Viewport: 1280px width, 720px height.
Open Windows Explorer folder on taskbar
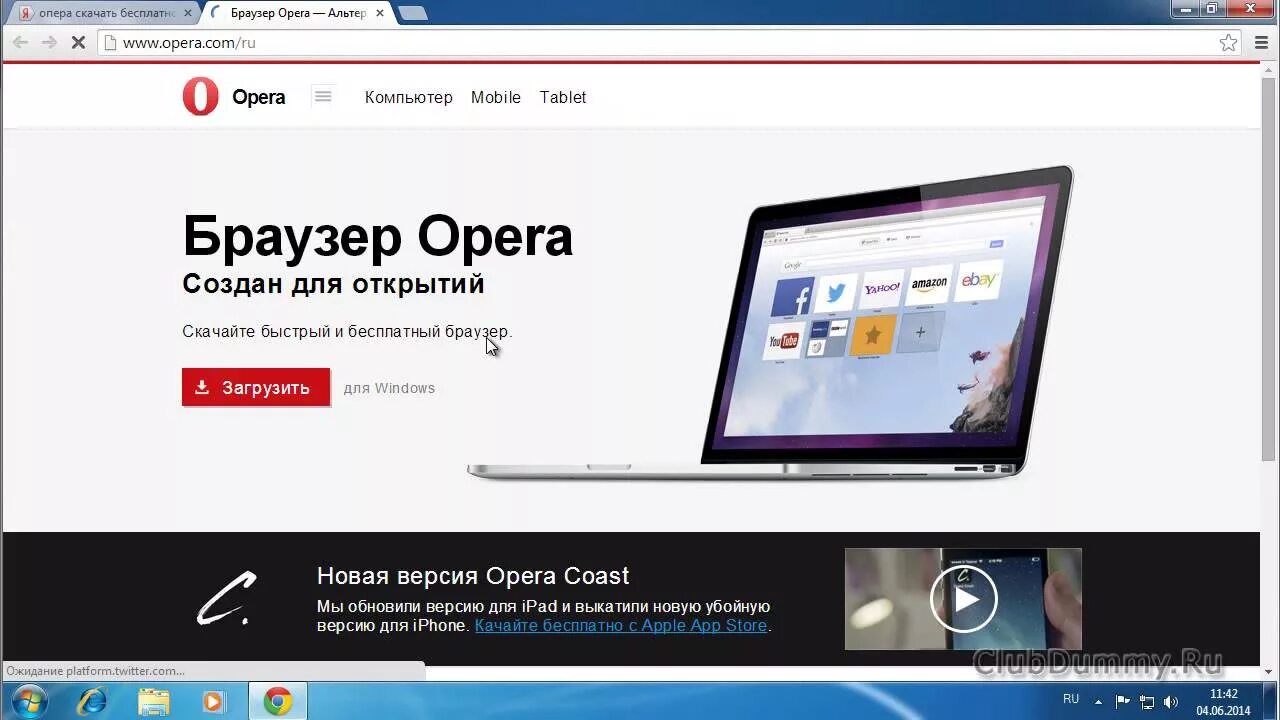[x=153, y=701]
